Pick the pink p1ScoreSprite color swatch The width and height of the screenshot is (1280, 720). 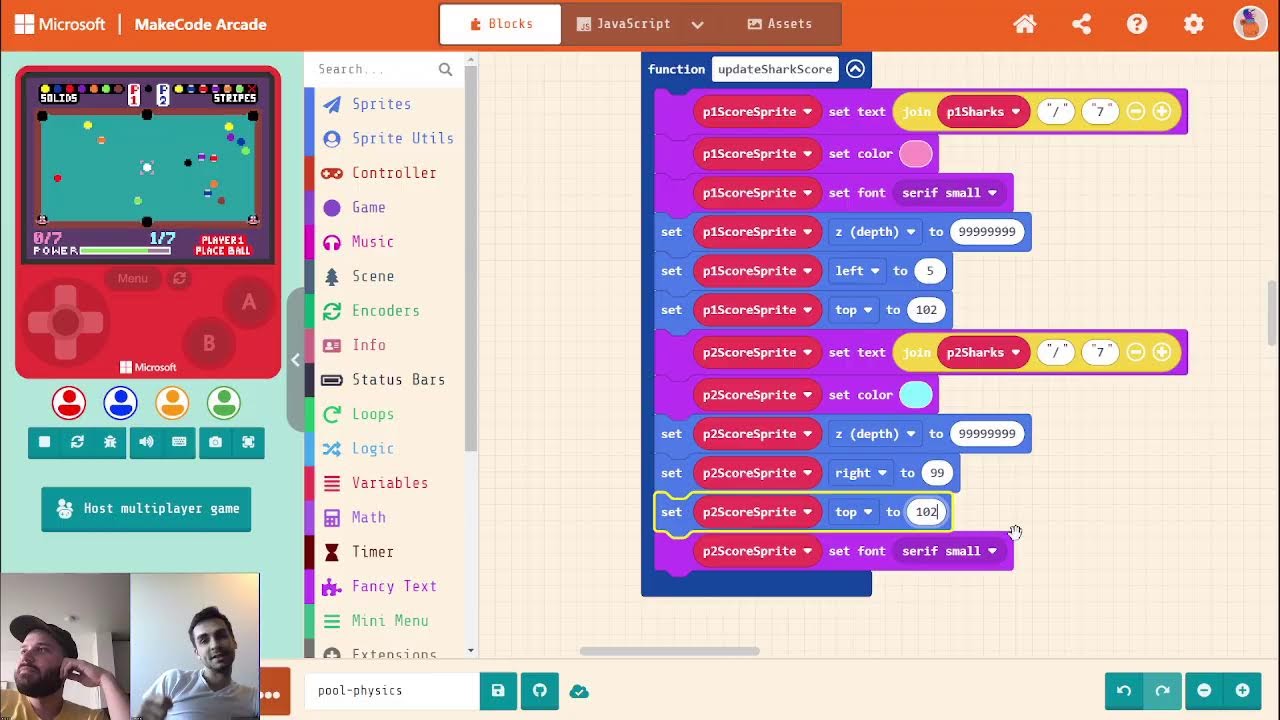(x=916, y=154)
